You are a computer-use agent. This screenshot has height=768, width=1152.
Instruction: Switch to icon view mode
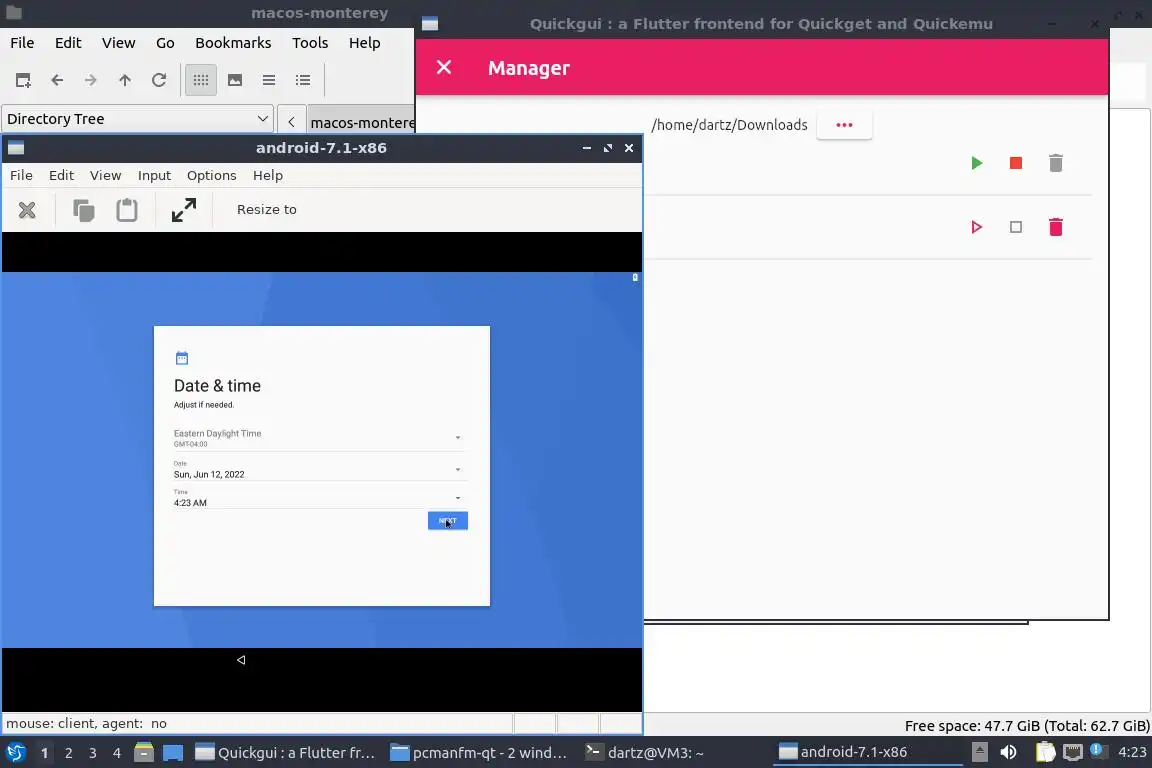point(201,80)
